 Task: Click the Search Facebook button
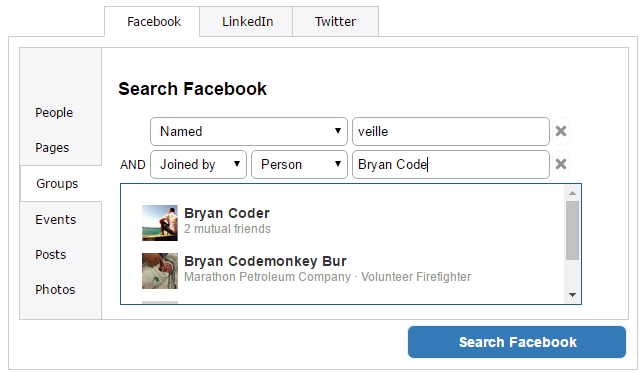pyautogui.click(x=517, y=342)
